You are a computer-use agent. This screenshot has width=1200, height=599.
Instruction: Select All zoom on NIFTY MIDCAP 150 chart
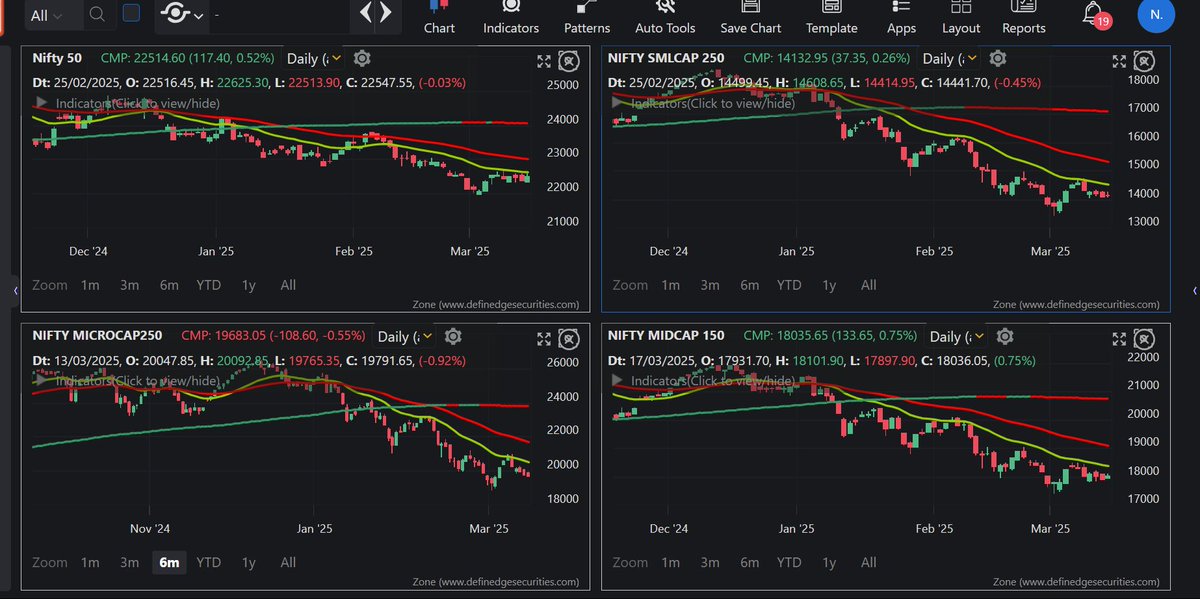tap(868, 562)
